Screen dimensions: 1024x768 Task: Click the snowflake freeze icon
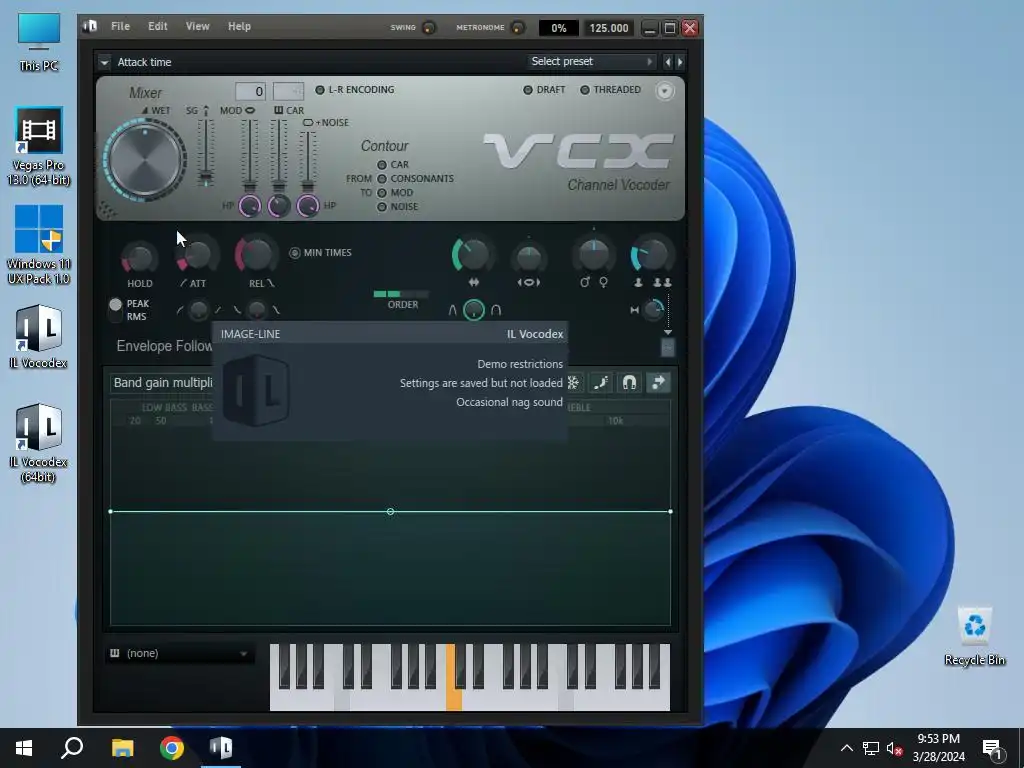[573, 383]
